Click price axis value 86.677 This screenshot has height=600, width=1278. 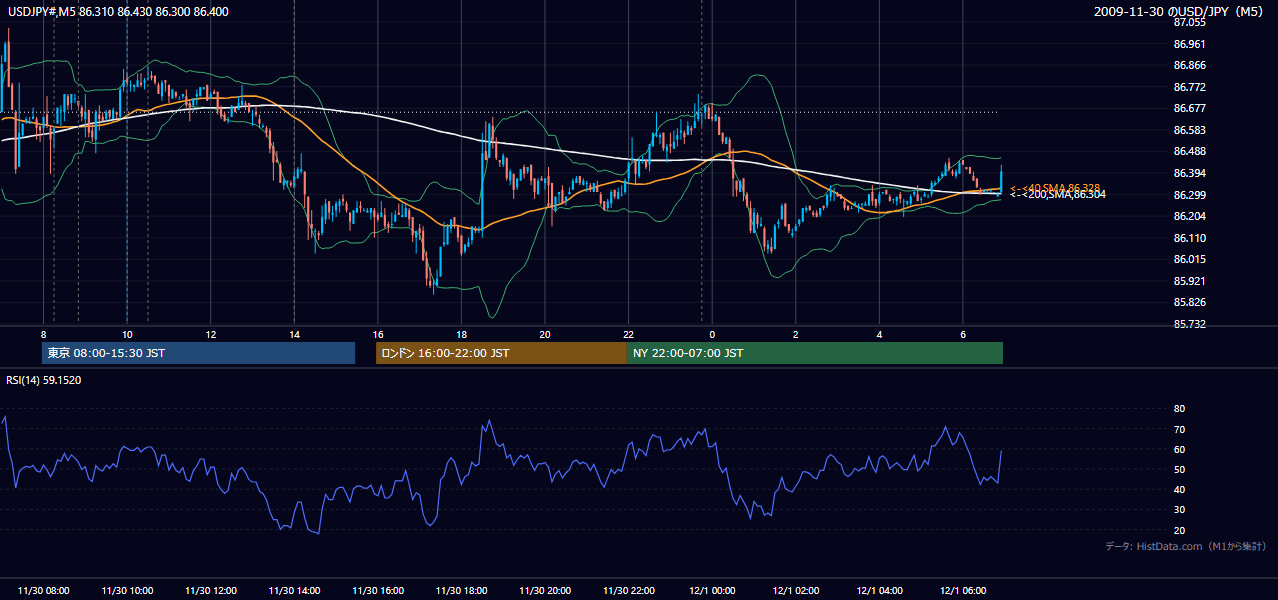tap(1189, 108)
